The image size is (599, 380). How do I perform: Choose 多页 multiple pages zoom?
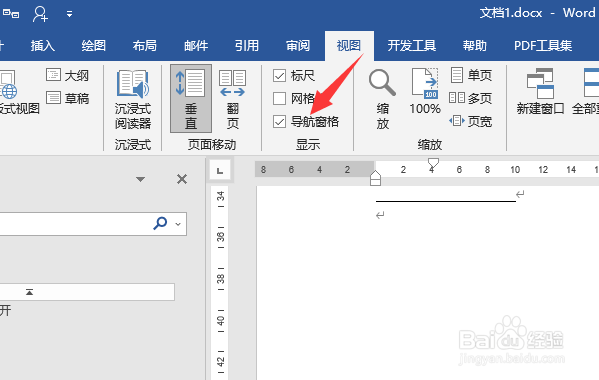[x=471, y=98]
